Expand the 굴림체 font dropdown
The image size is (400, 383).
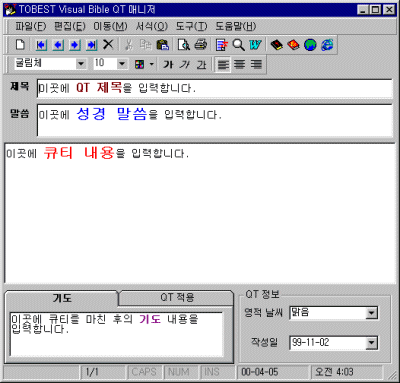coord(81,64)
